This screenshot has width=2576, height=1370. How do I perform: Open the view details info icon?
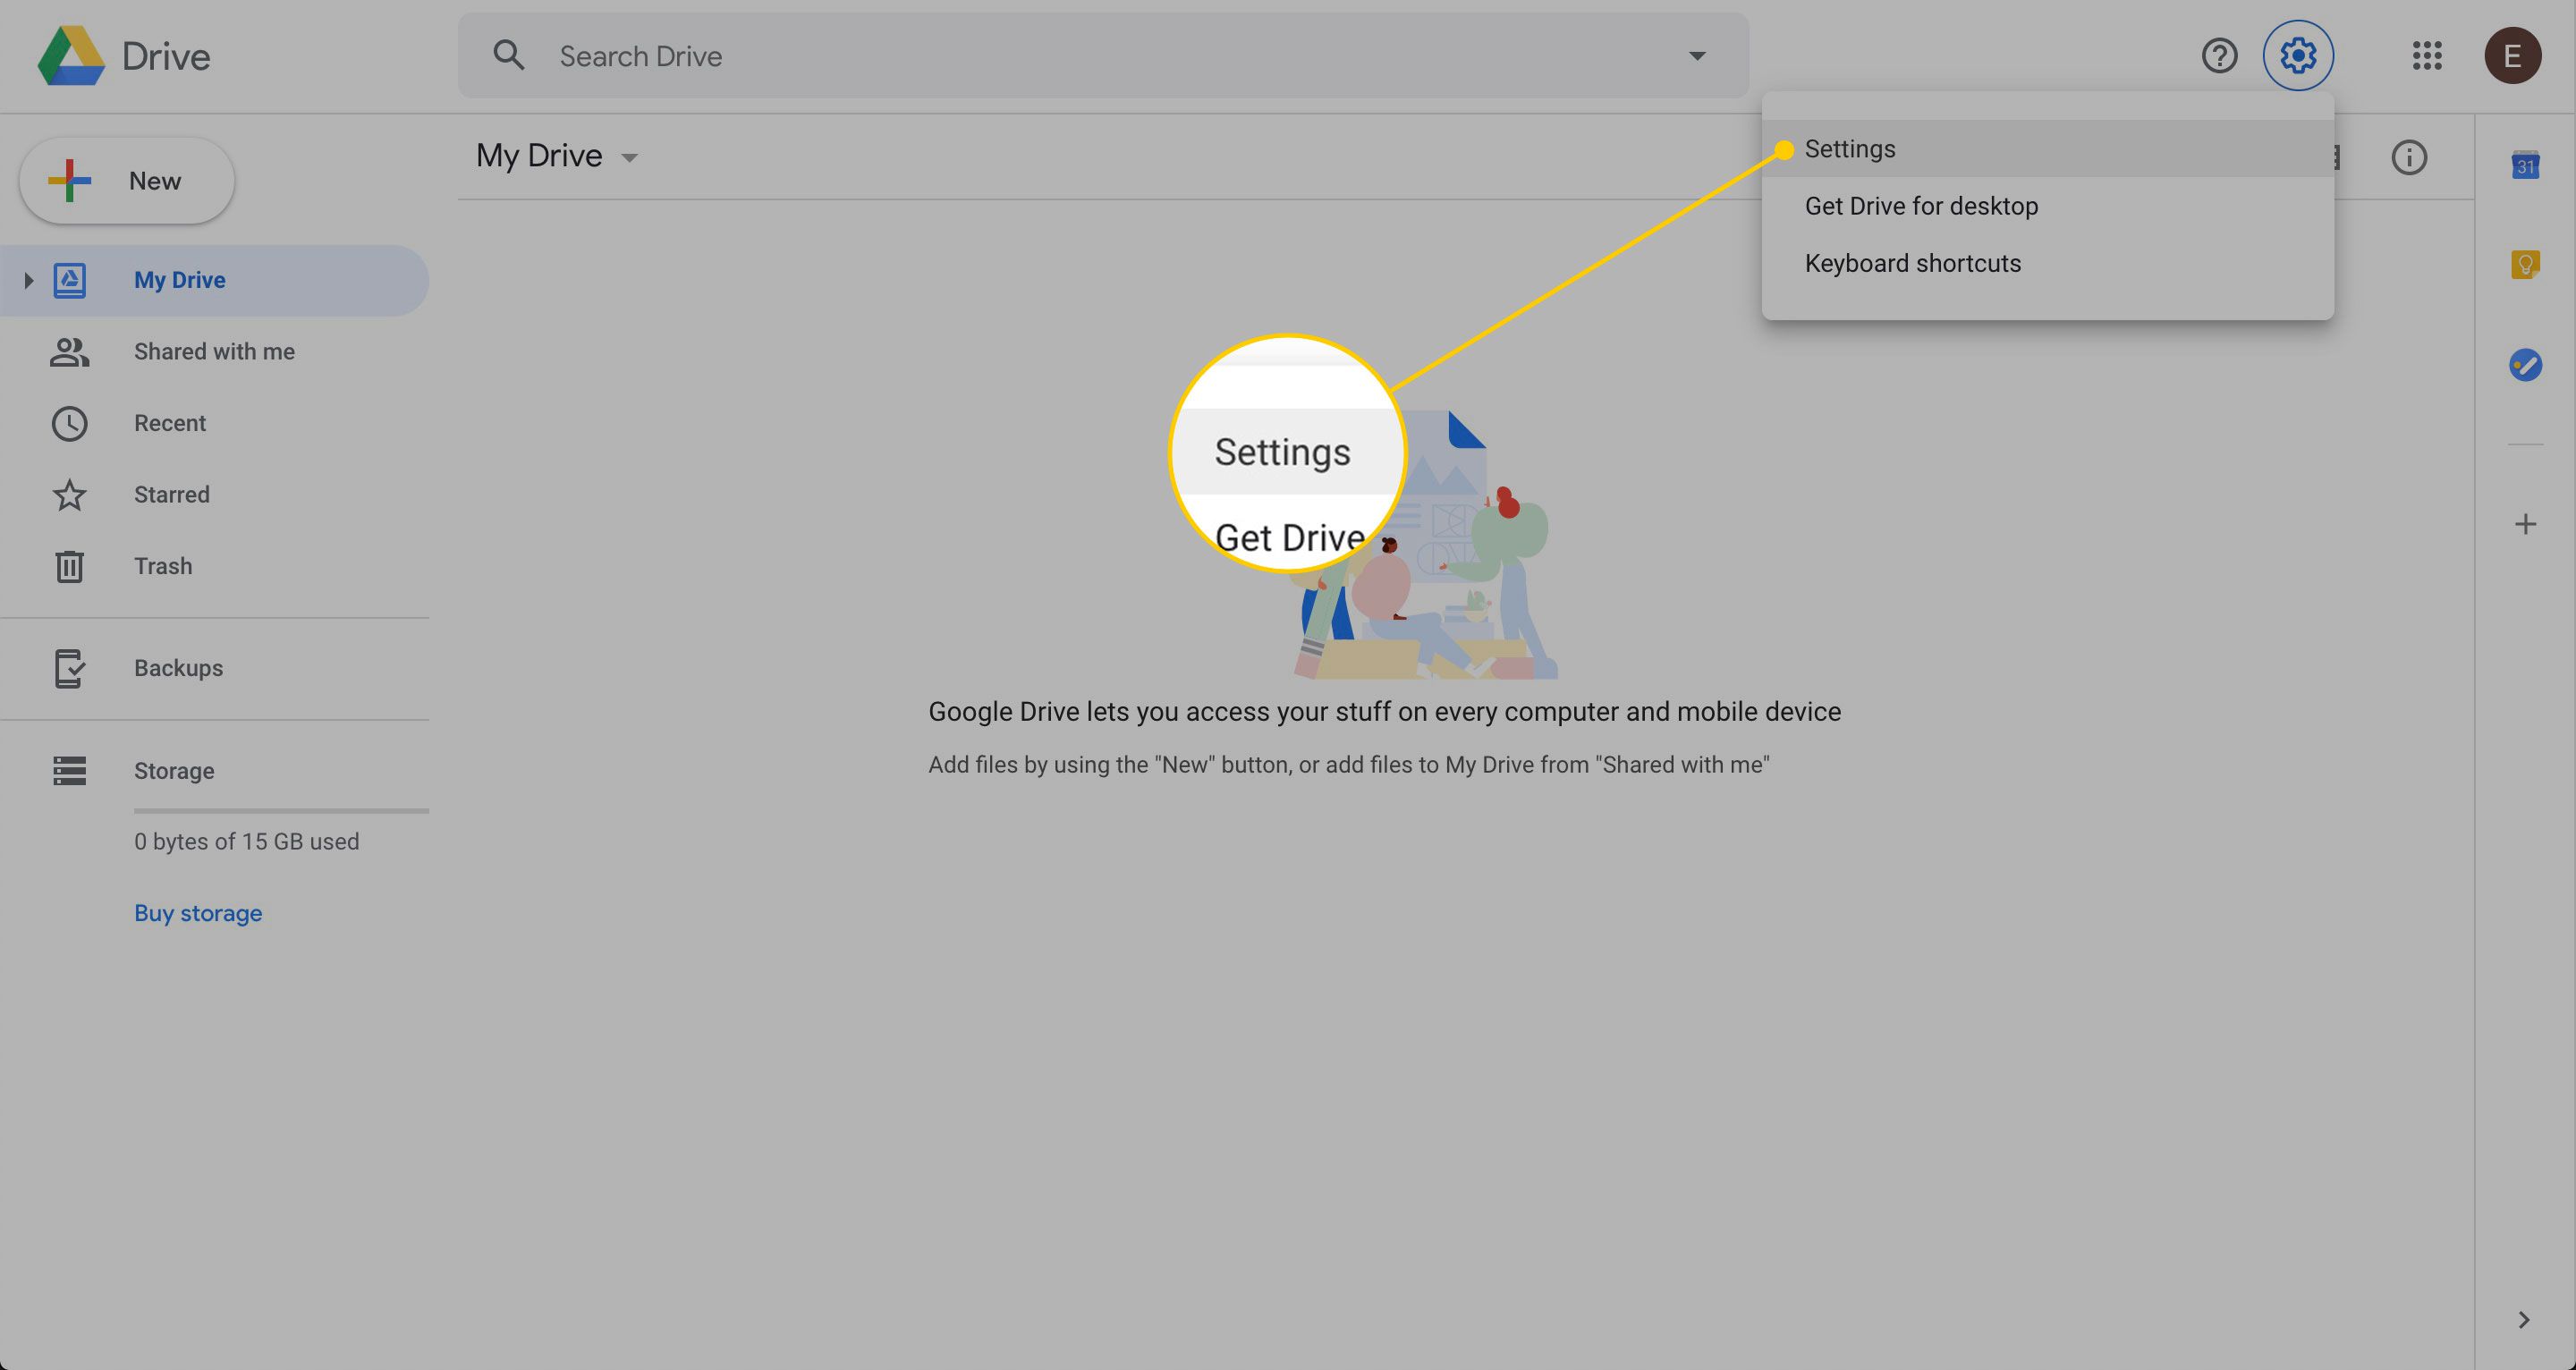(2409, 157)
